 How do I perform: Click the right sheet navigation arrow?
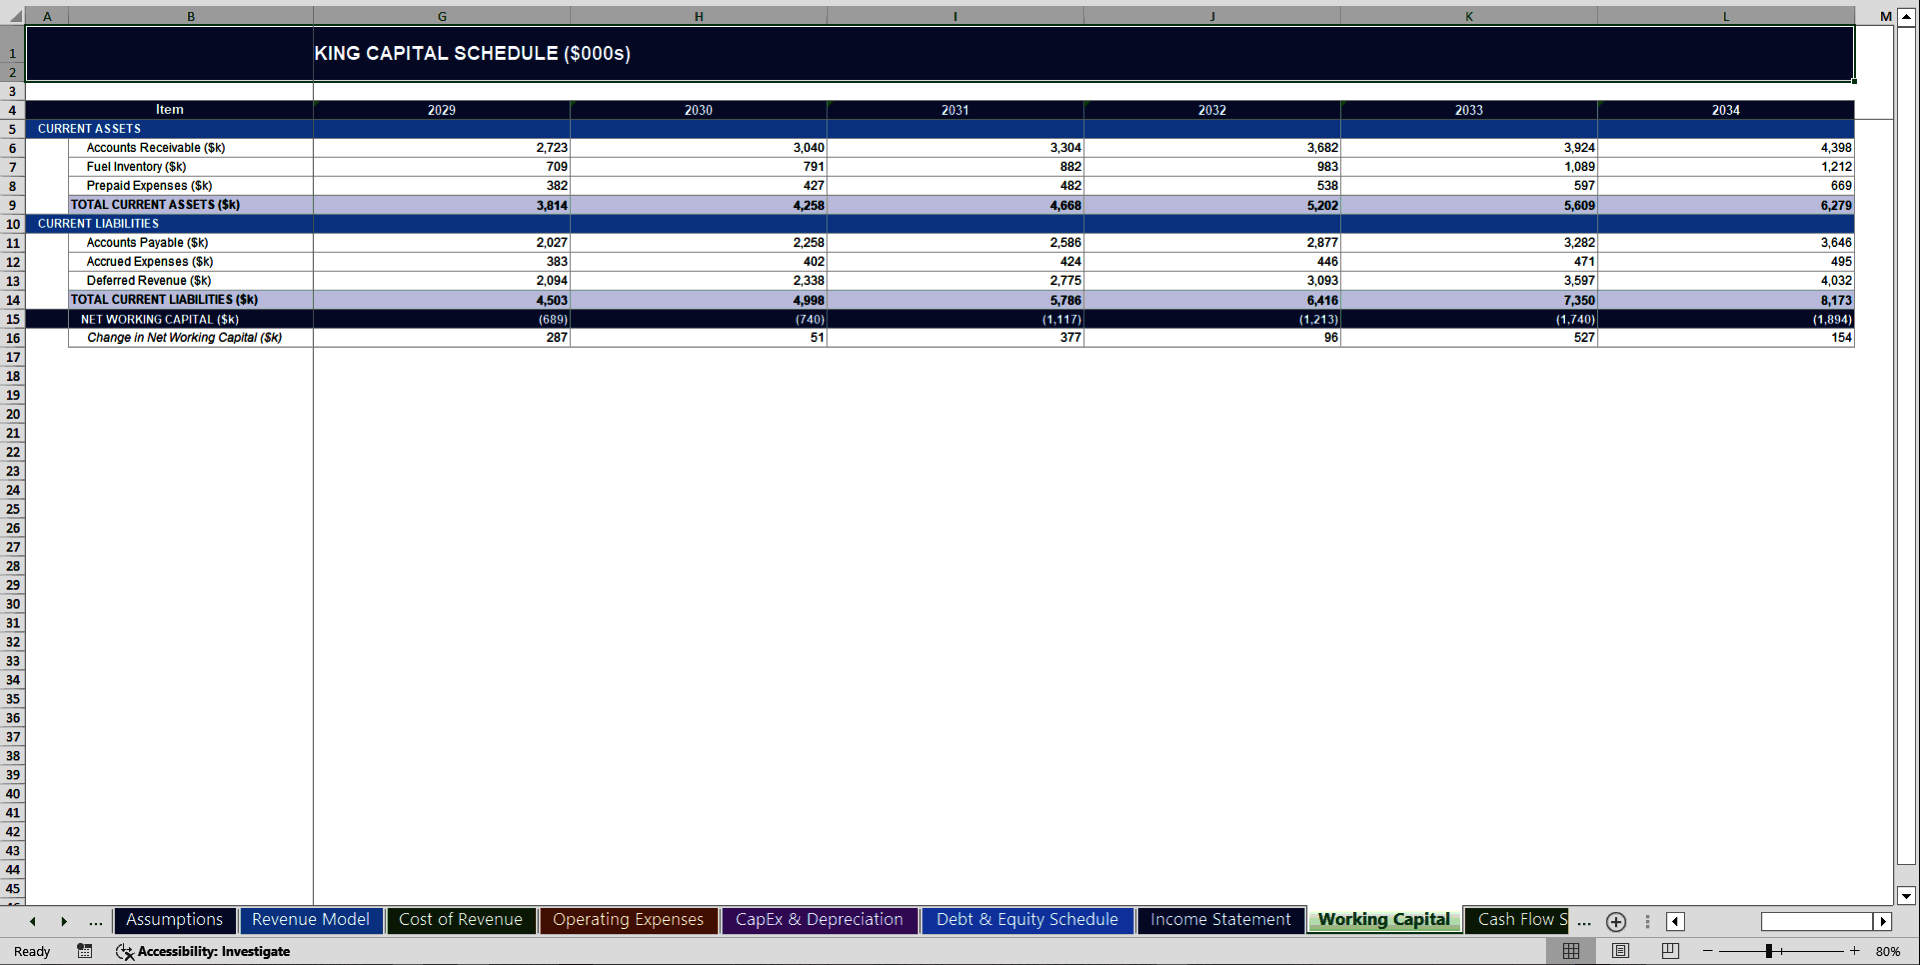[65, 921]
